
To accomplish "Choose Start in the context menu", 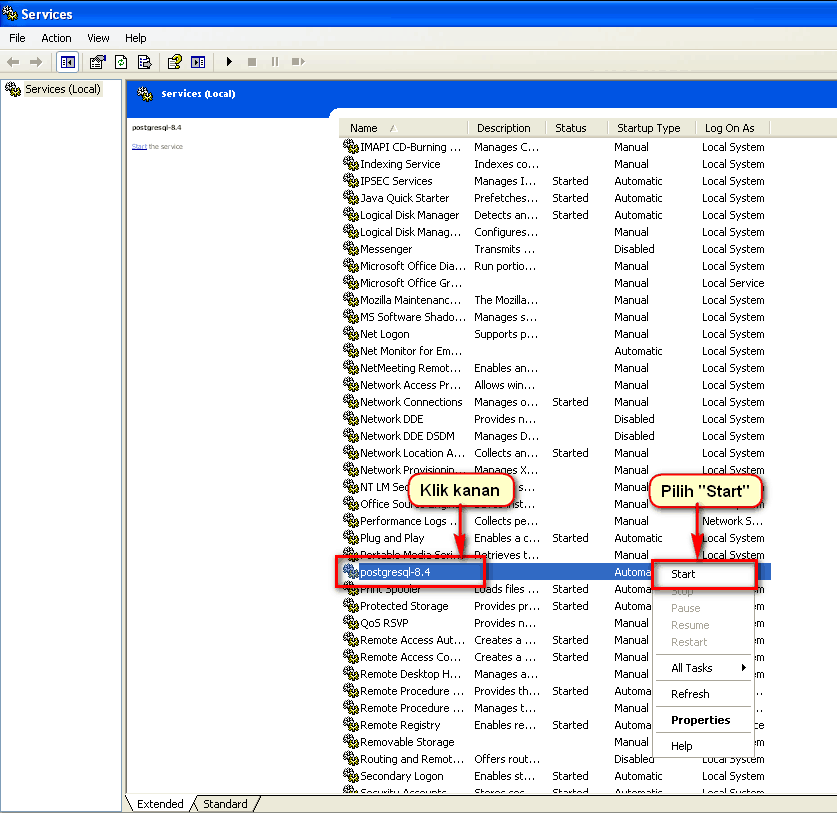I will pyautogui.click(x=704, y=574).
